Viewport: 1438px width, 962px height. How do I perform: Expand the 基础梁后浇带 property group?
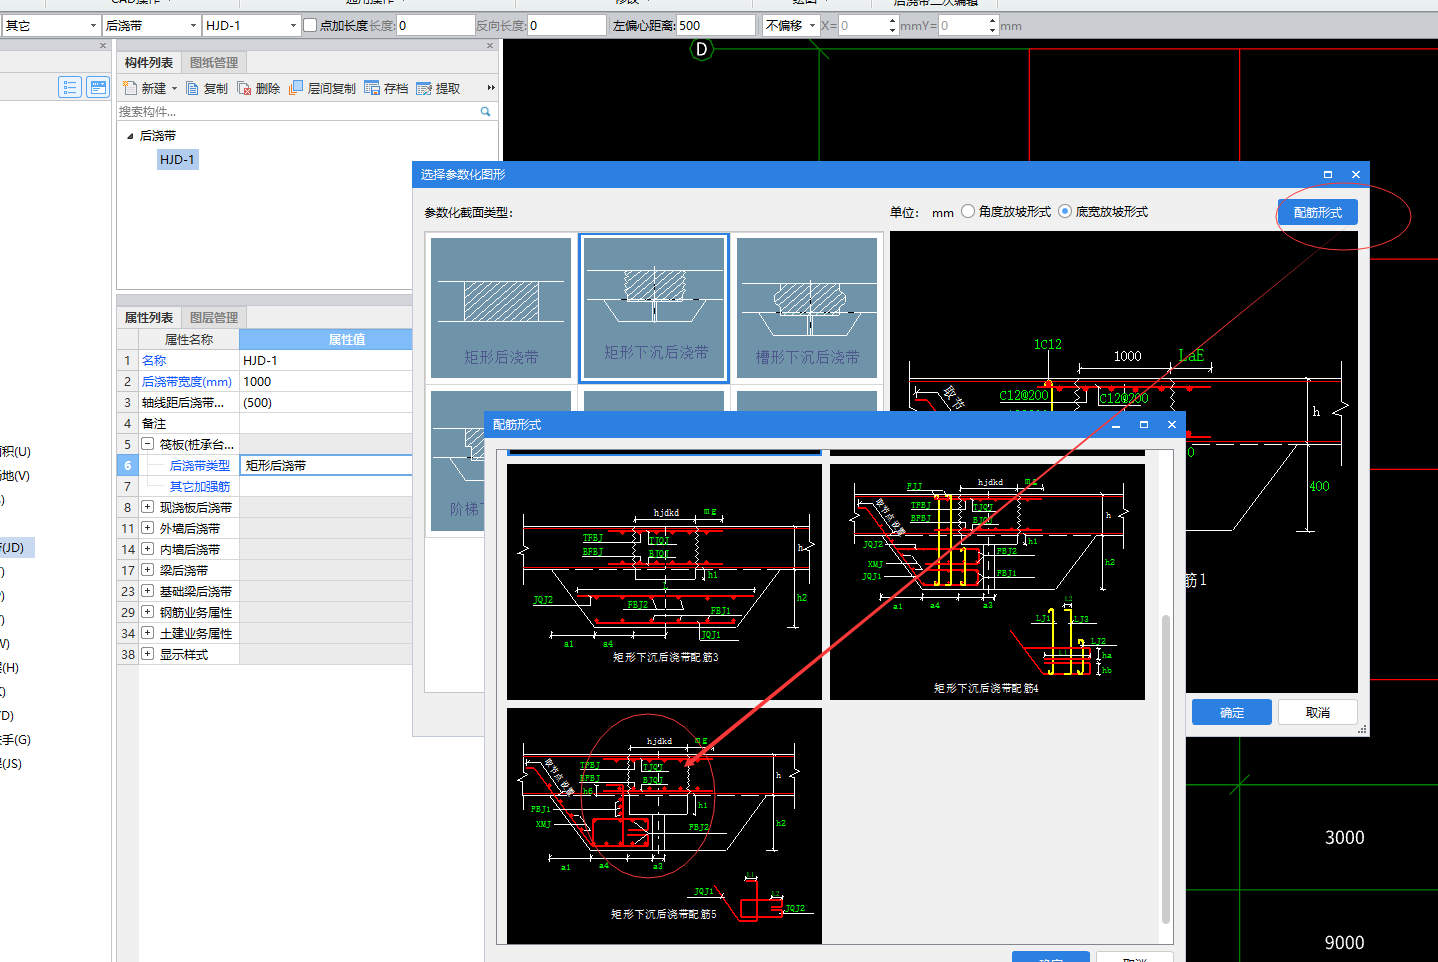click(x=147, y=591)
